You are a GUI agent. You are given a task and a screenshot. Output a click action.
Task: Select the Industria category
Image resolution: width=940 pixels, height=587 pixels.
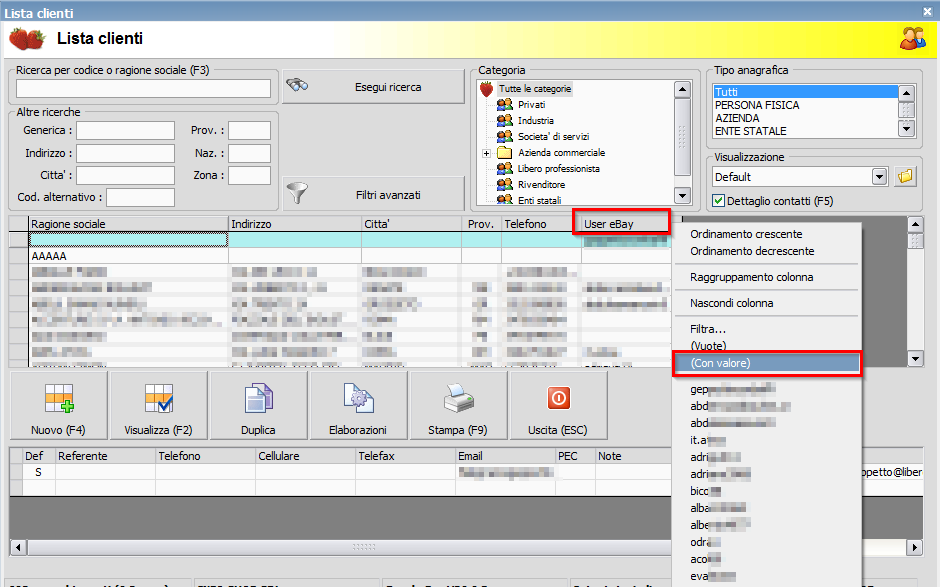click(x=535, y=121)
